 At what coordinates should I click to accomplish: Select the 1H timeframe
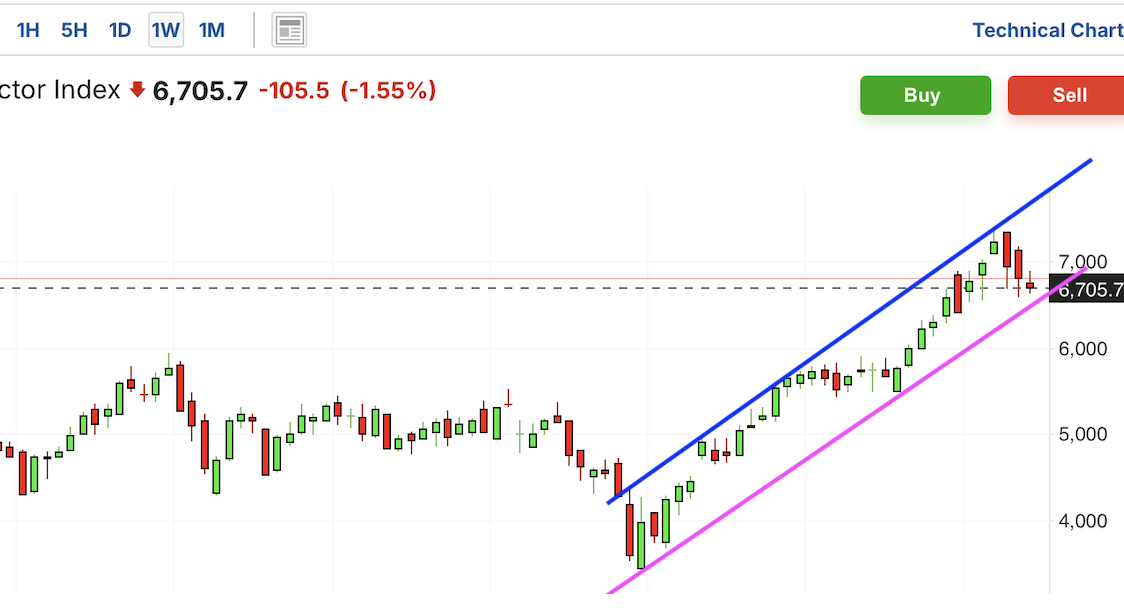[x=28, y=30]
